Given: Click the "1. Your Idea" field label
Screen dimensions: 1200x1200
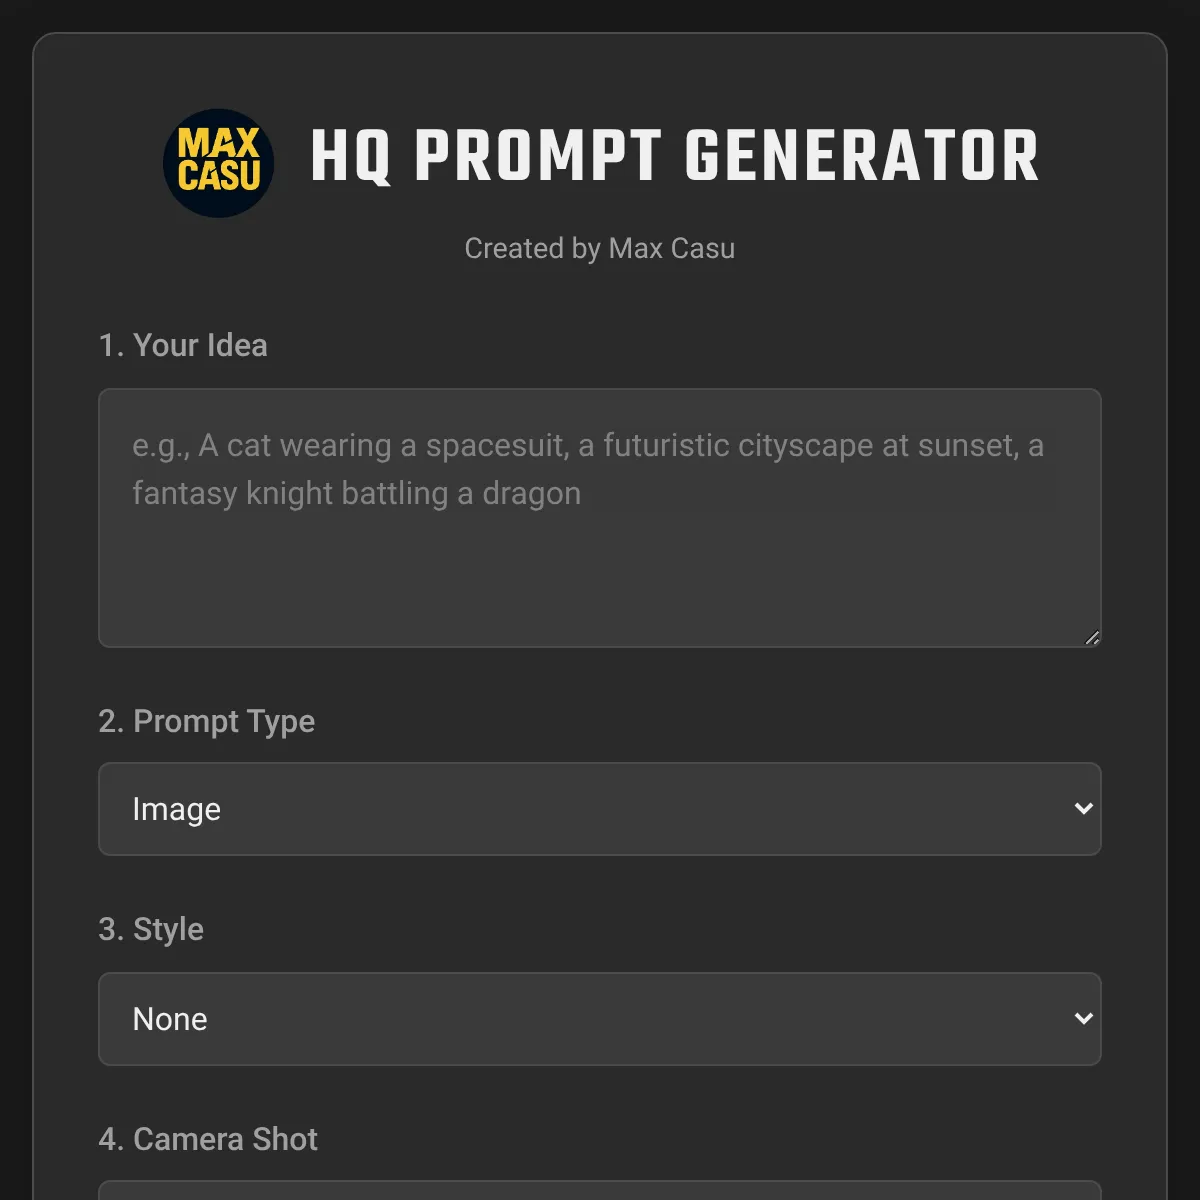Looking at the screenshot, I should (x=183, y=345).
